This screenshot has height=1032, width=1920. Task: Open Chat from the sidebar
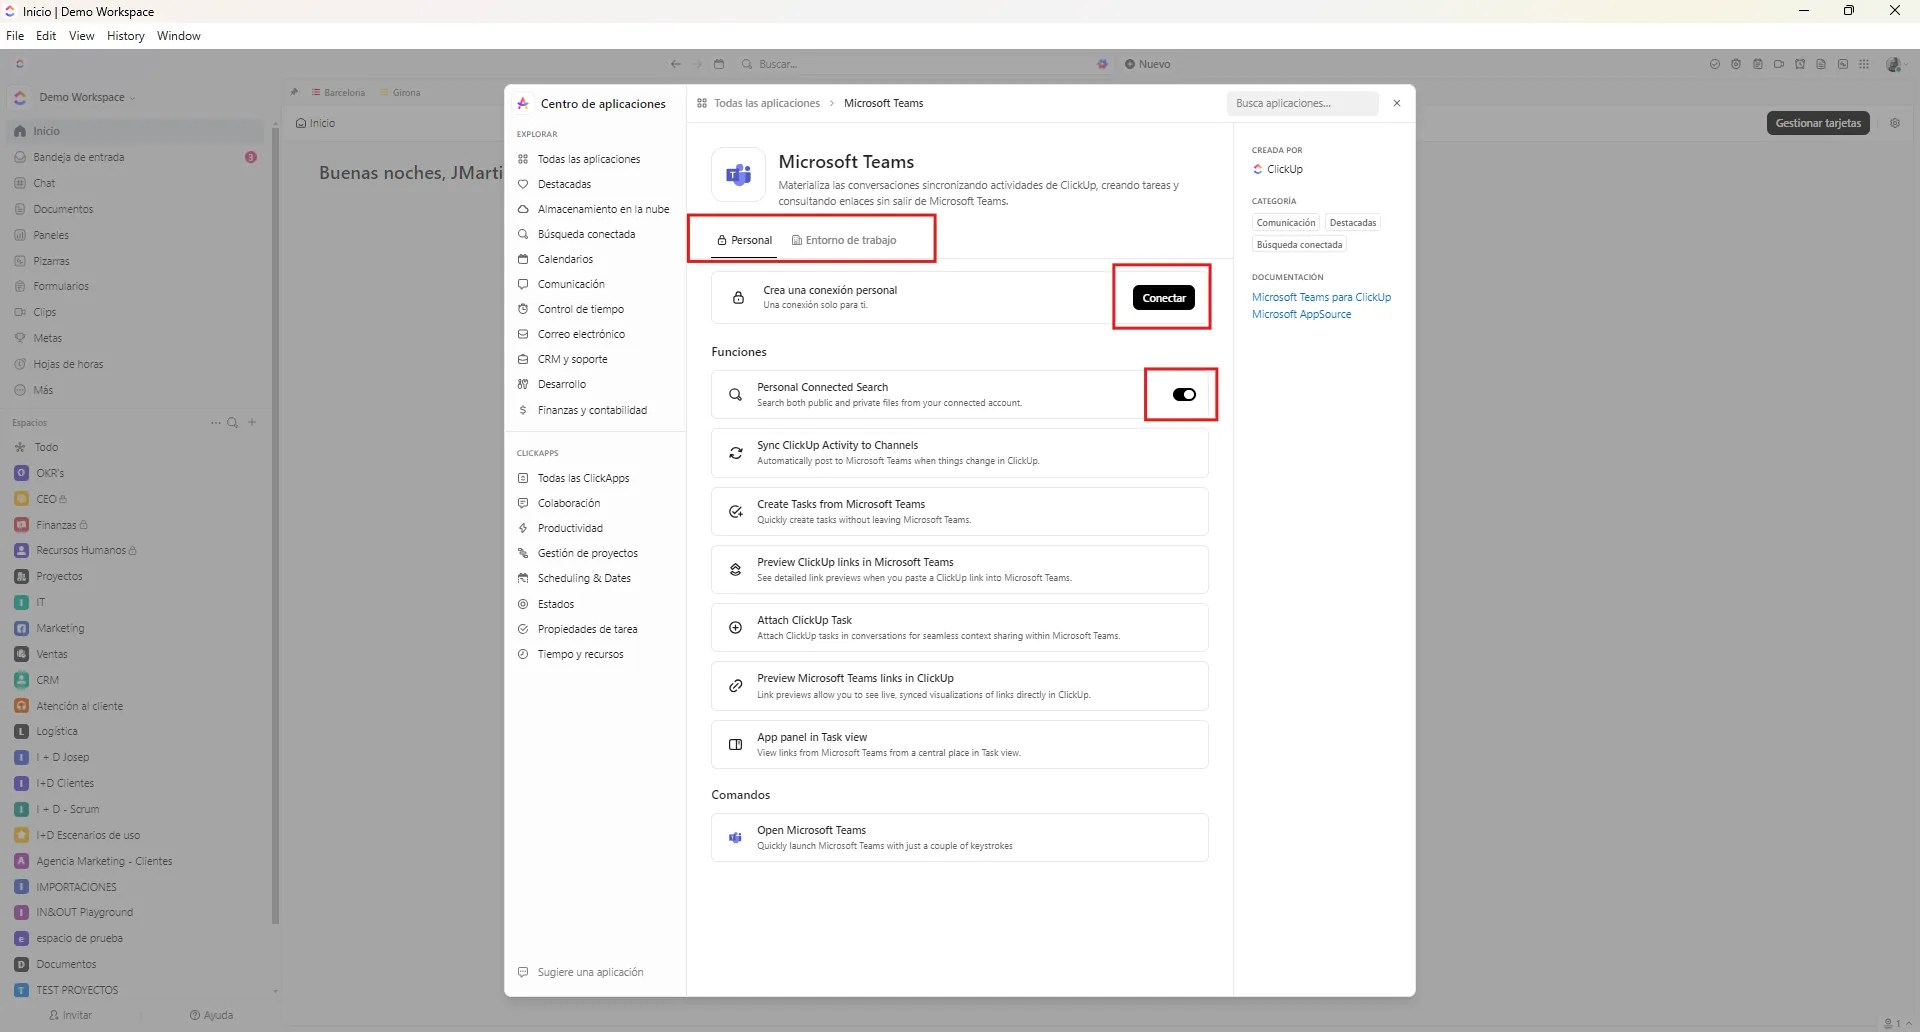[46, 183]
